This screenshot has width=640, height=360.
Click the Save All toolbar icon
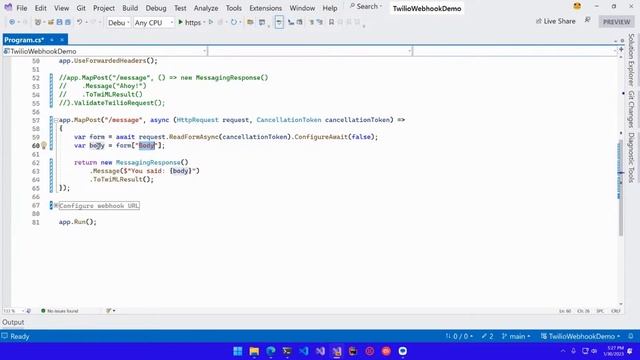[68, 22]
